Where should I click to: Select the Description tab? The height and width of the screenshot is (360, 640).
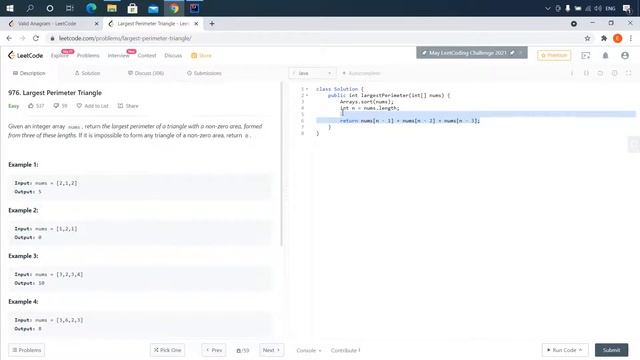pos(29,73)
